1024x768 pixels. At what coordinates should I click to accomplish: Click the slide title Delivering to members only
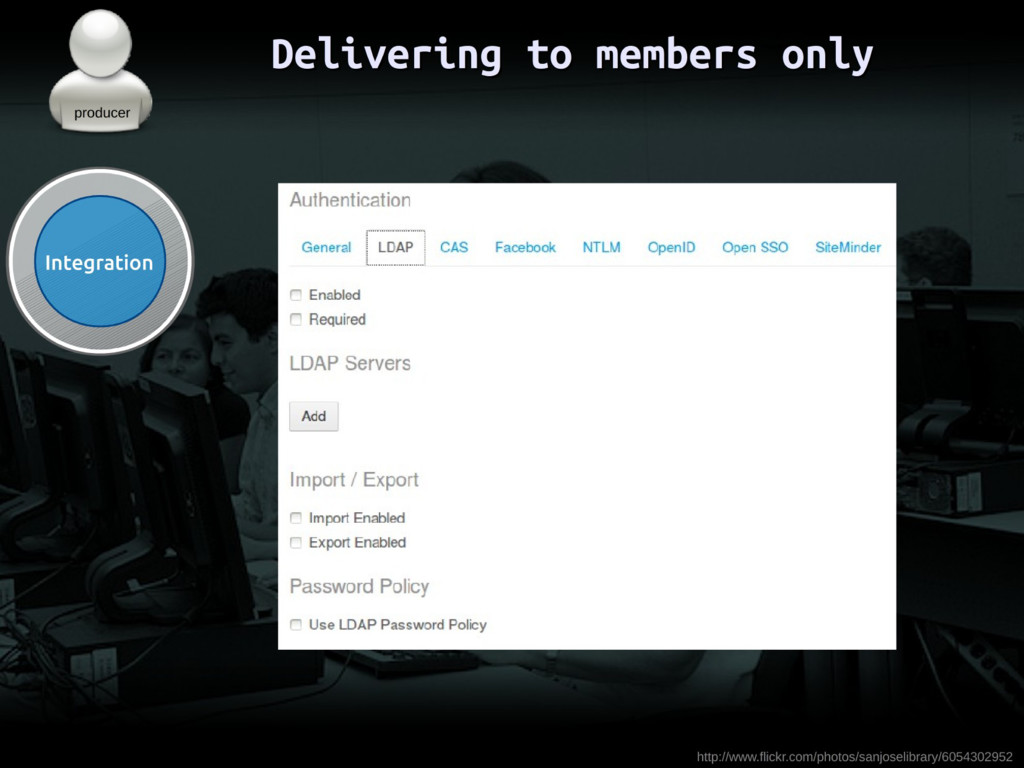click(x=572, y=55)
